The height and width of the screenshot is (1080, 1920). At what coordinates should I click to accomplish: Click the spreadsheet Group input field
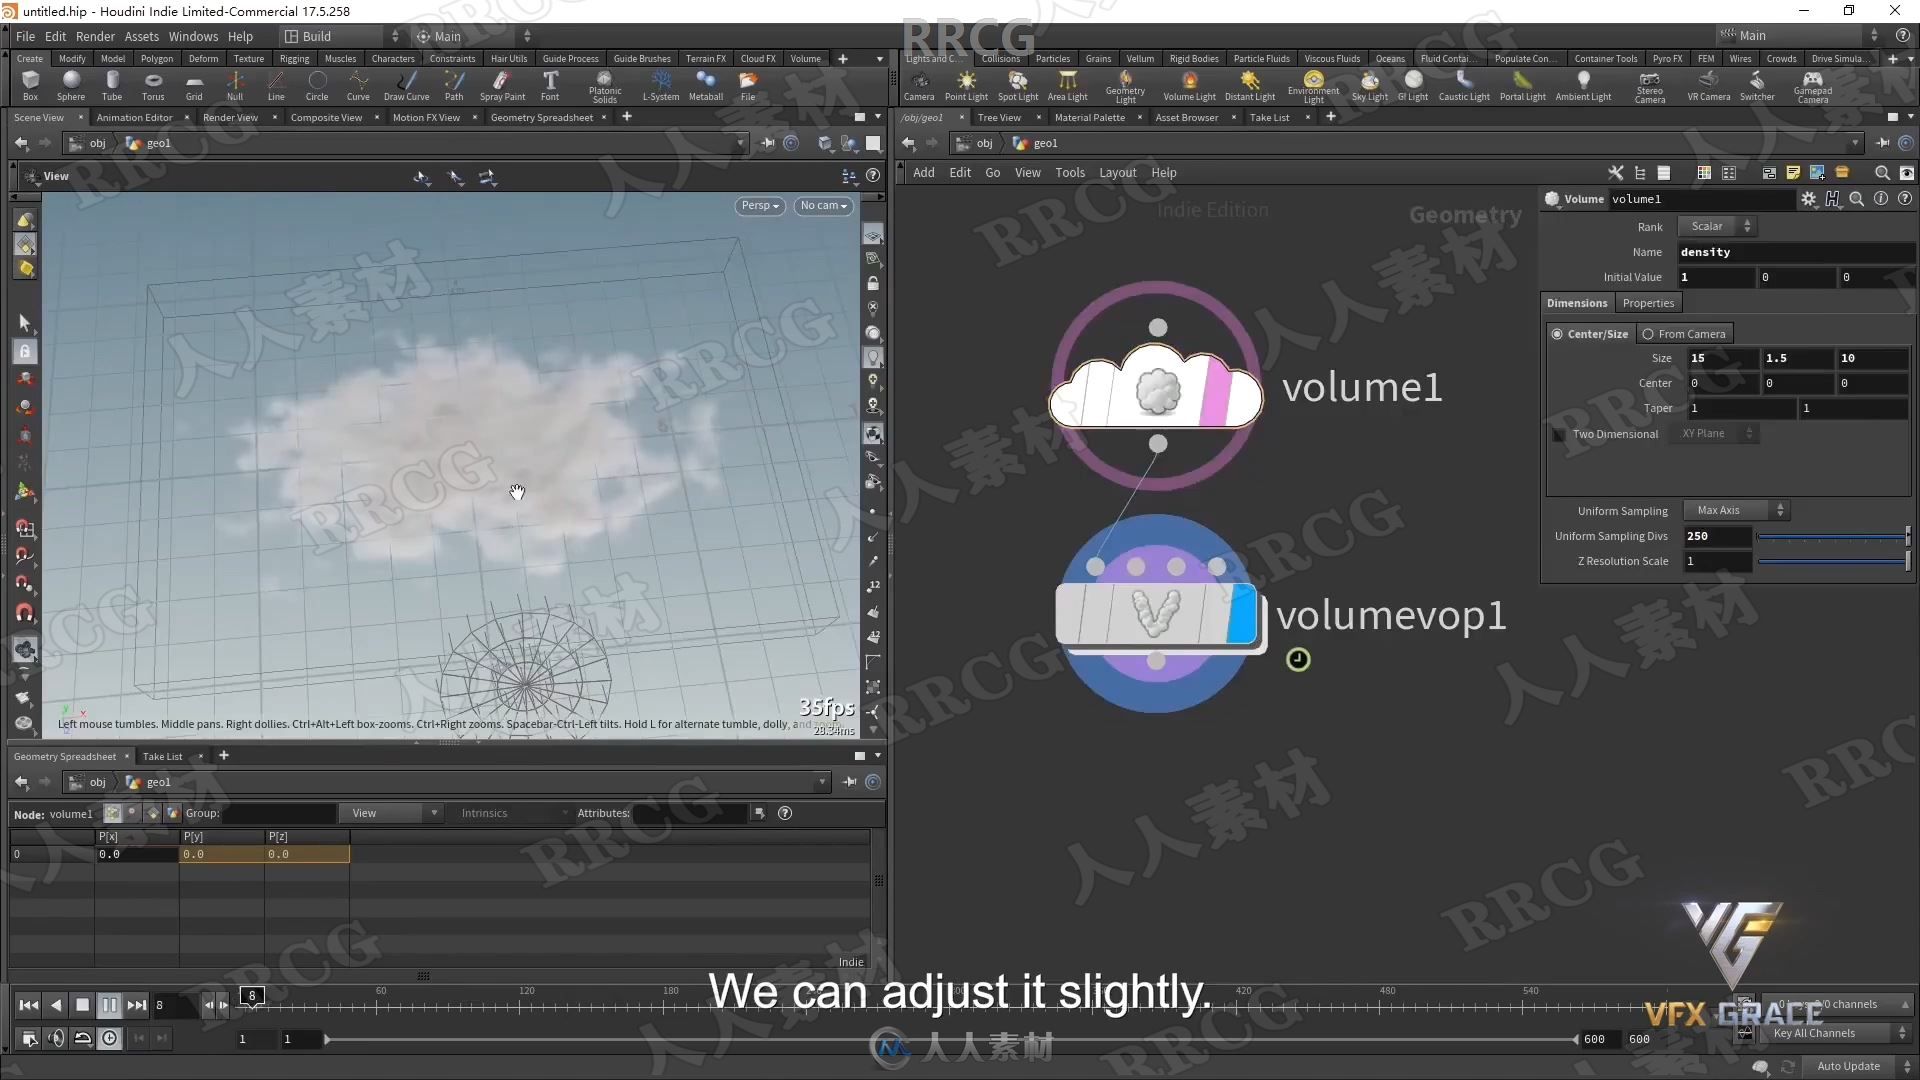[278, 814]
